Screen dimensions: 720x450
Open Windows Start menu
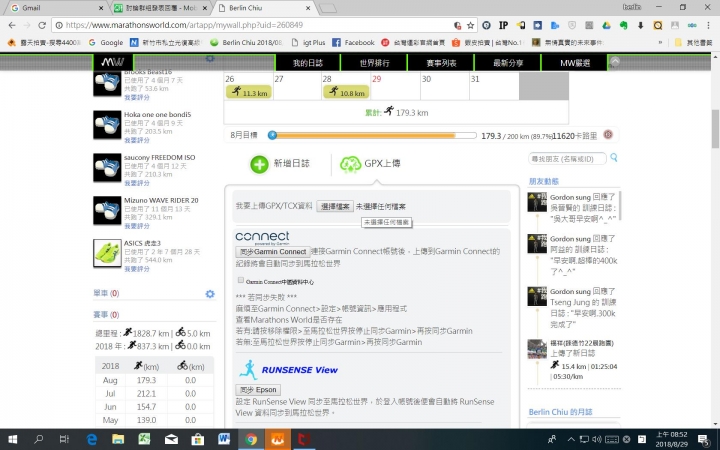tap(12, 439)
